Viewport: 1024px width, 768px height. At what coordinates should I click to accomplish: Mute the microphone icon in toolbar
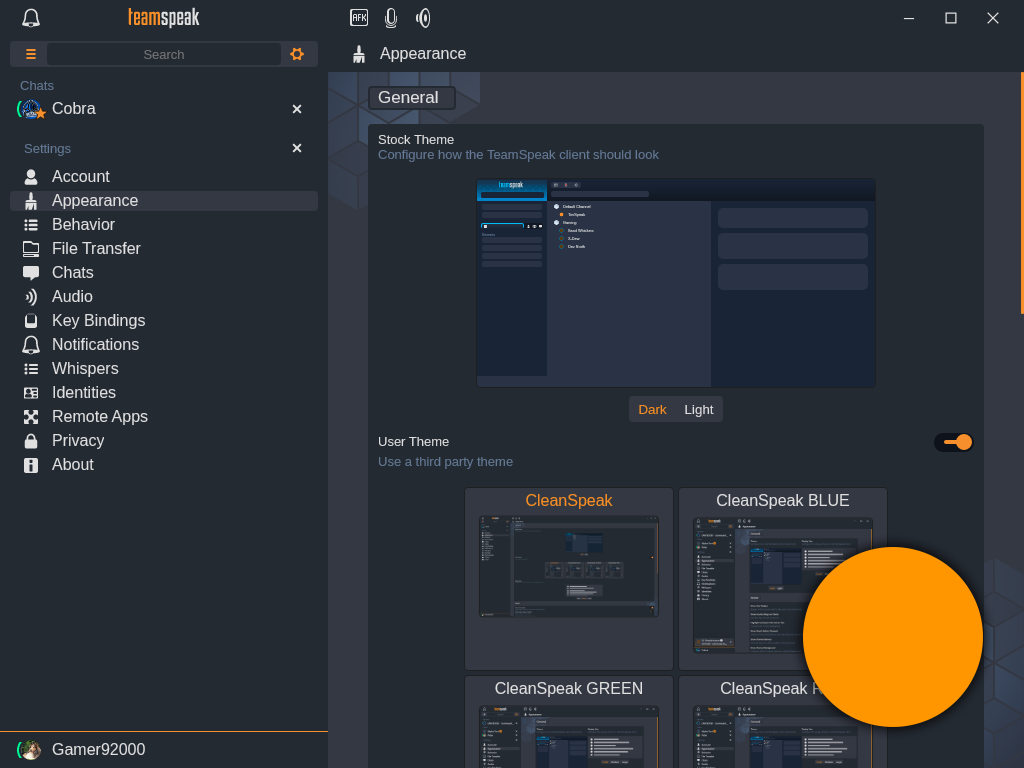tap(391, 18)
